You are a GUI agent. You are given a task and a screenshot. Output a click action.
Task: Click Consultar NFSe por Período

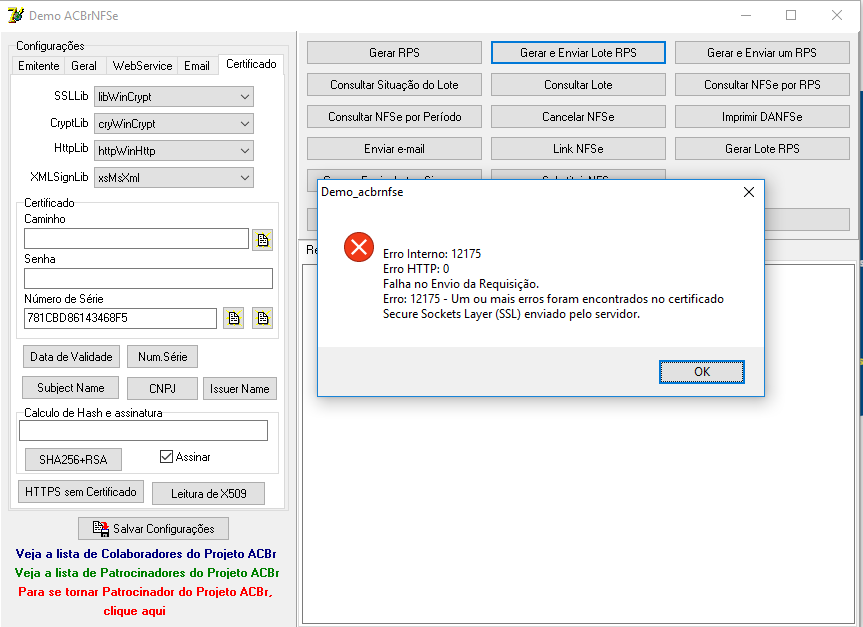[394, 117]
